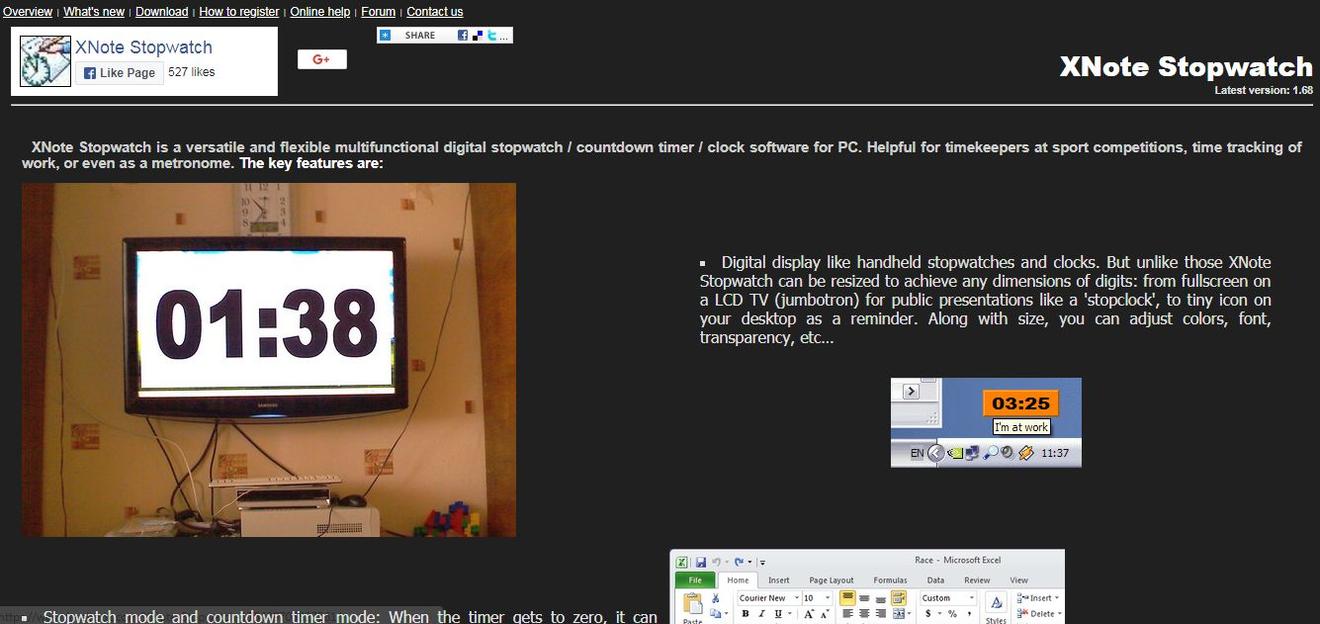
Task: Open the Custom number format dropdown
Action: pos(969,598)
